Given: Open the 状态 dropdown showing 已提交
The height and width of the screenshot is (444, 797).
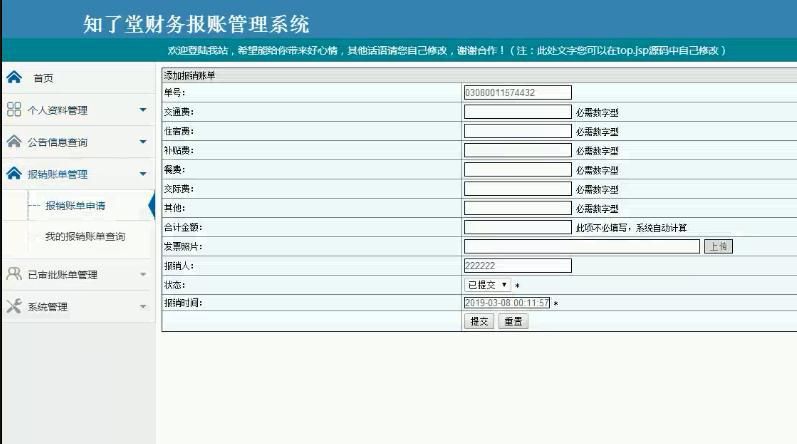Looking at the screenshot, I should [x=487, y=284].
